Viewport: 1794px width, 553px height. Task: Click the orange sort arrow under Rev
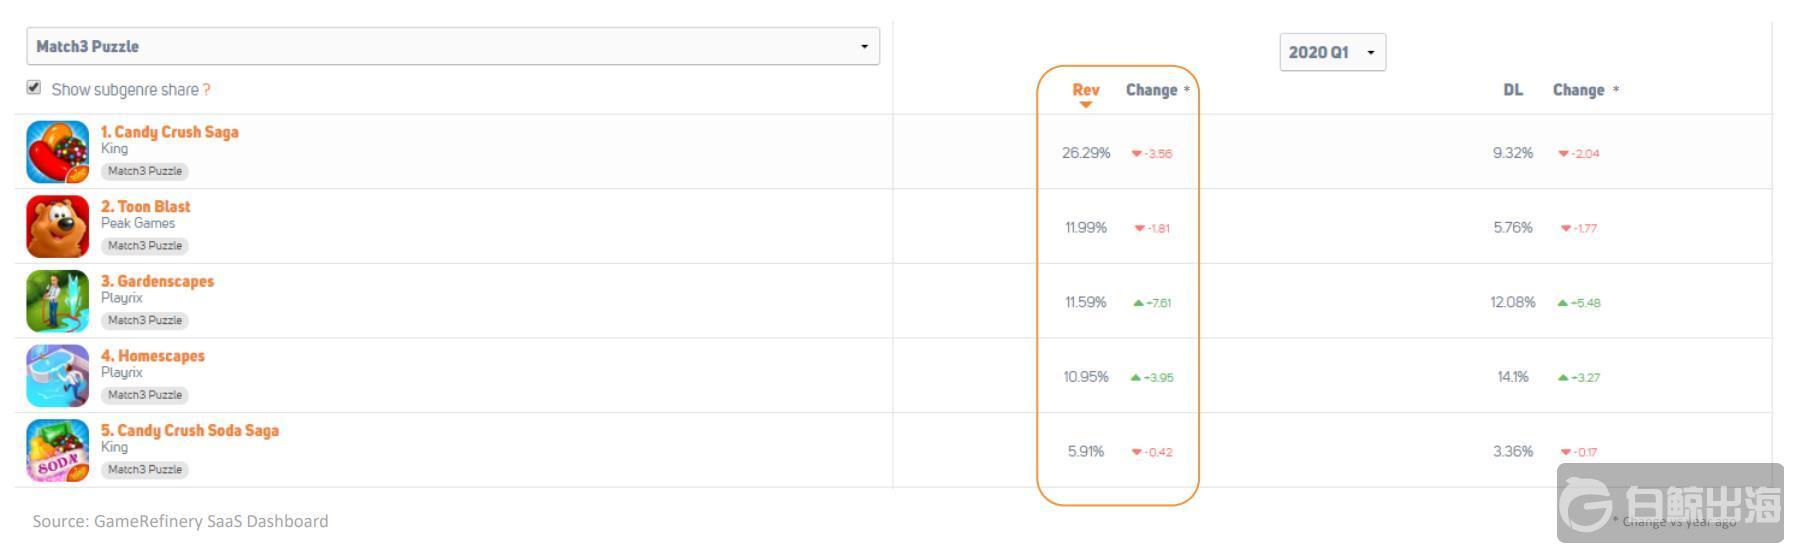pos(1085,105)
